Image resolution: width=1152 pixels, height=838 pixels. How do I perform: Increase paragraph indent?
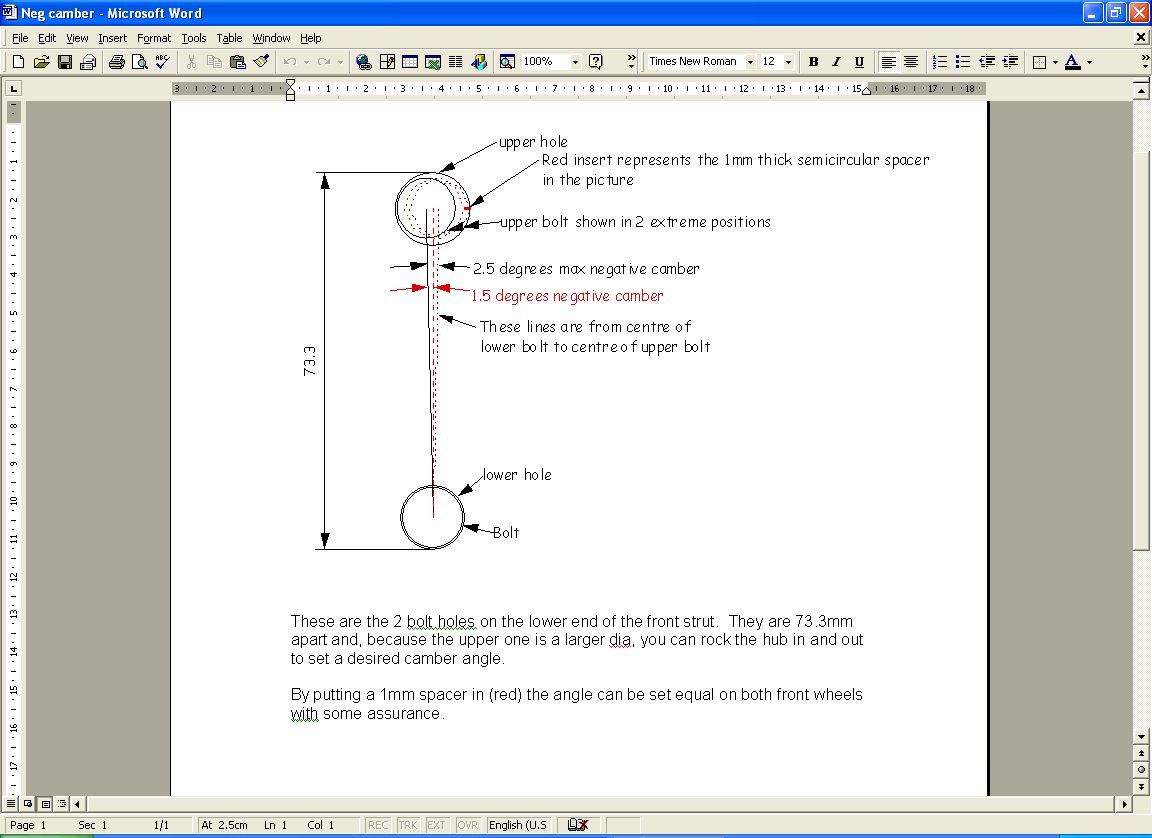[x=1010, y=62]
